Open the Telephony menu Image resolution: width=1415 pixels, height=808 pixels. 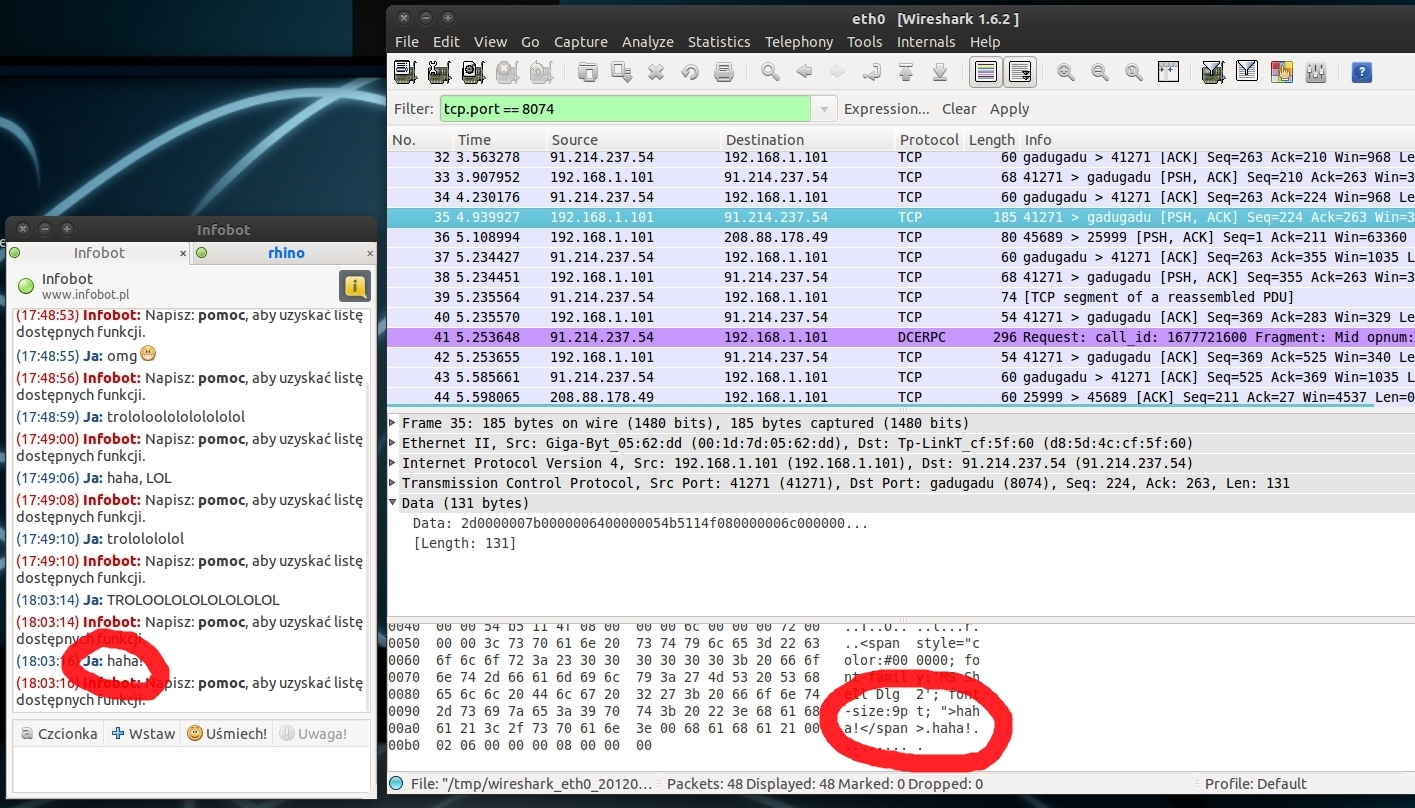pyautogui.click(x=799, y=42)
